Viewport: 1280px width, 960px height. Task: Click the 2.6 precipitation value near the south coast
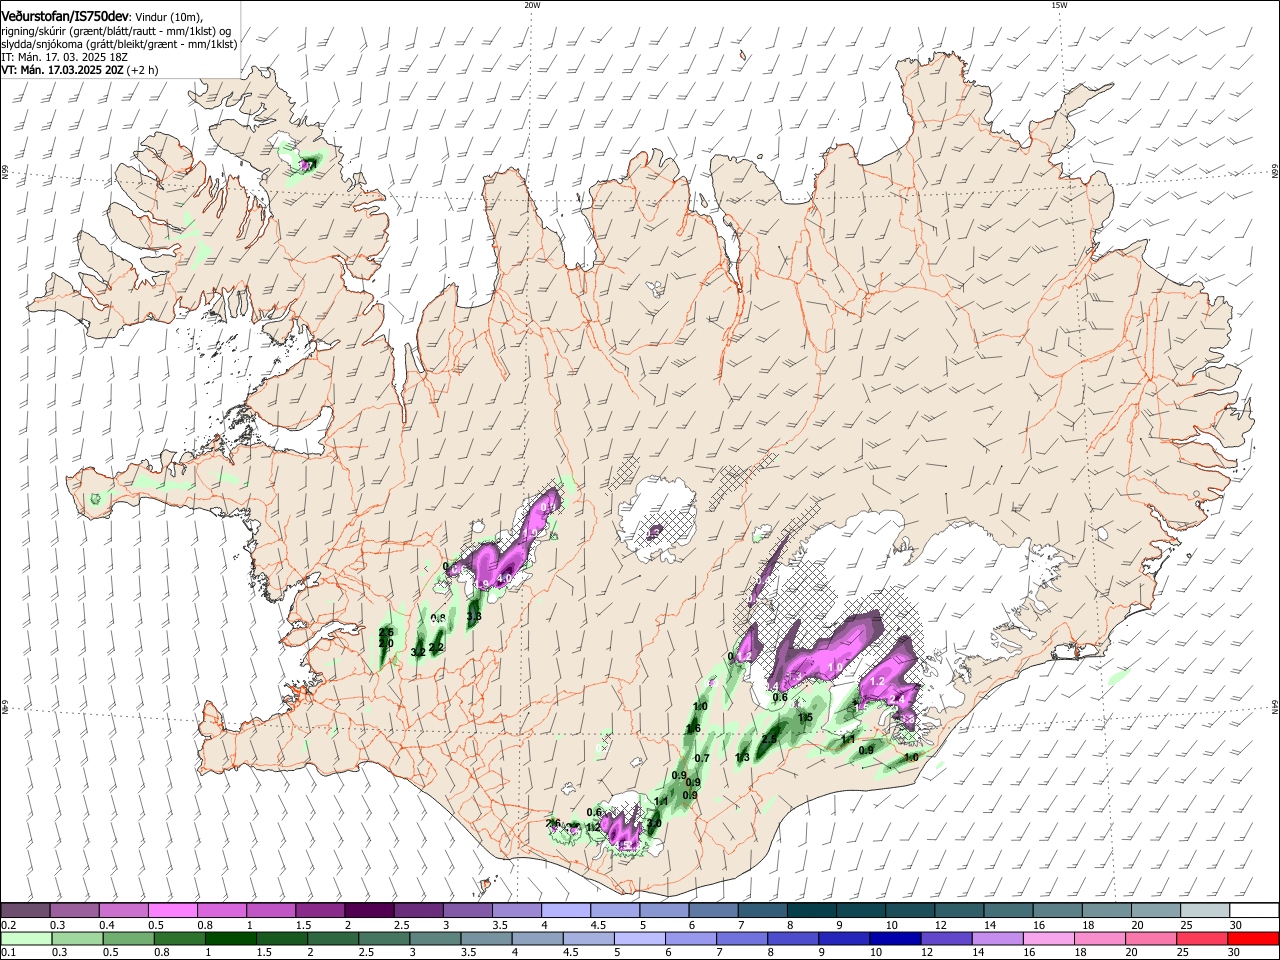553,823
